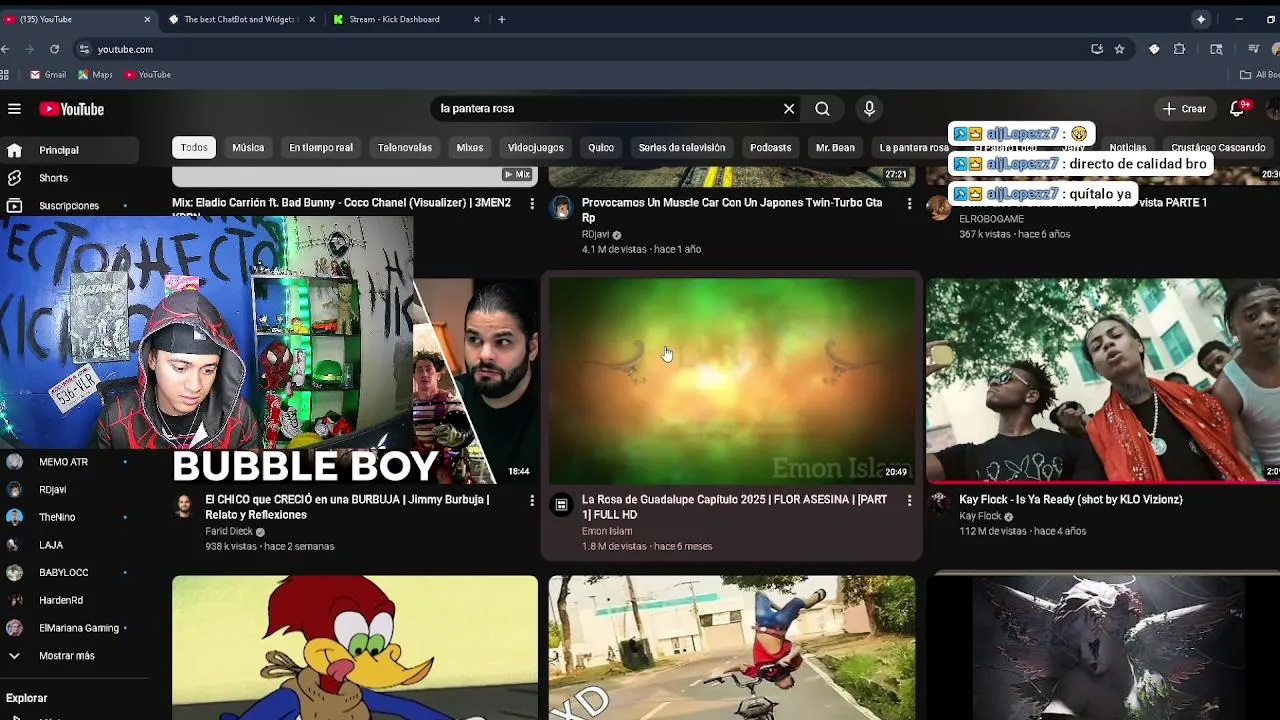This screenshot has height=720, width=1280.
Task: Open the notifications bell
Action: coord(1237,108)
